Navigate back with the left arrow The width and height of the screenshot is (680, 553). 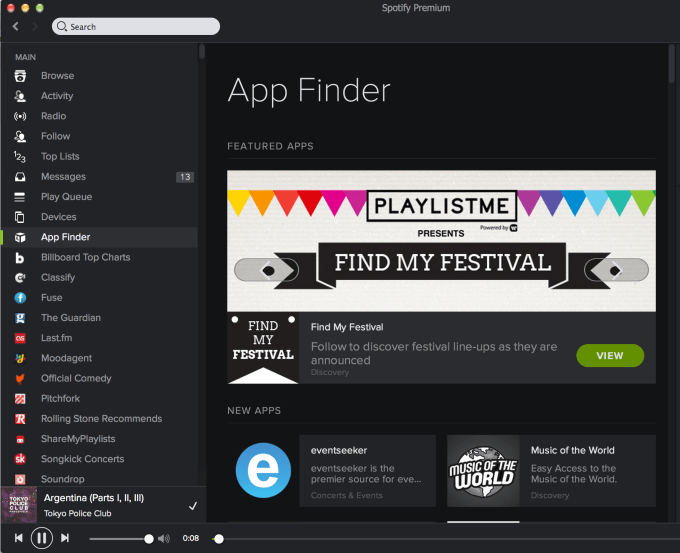click(x=16, y=26)
